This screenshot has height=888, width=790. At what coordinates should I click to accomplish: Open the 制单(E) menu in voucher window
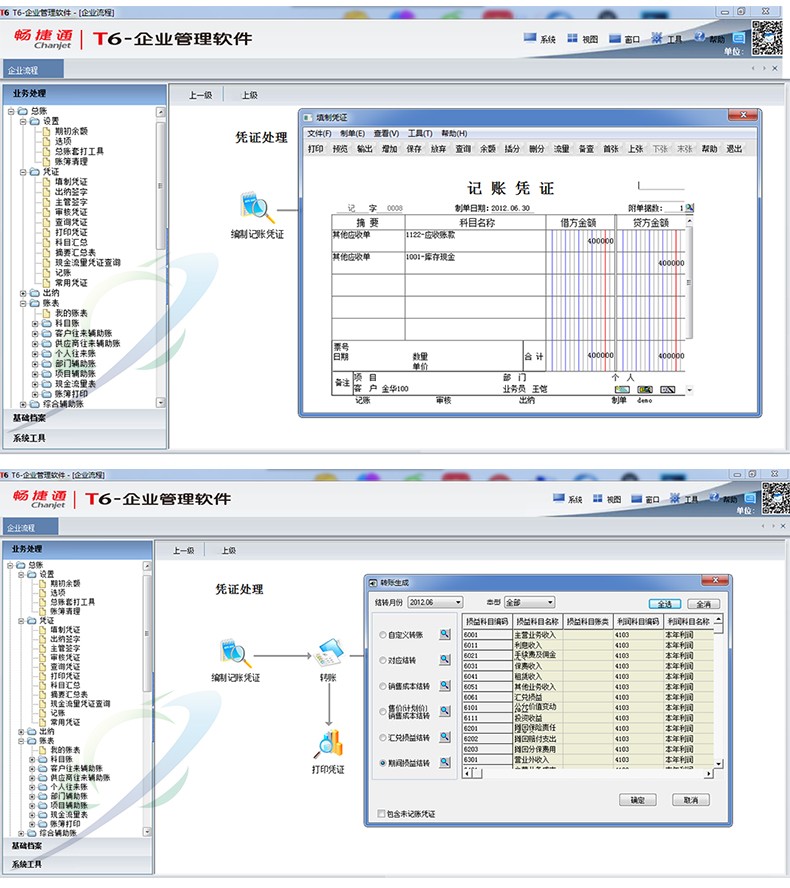coord(352,133)
